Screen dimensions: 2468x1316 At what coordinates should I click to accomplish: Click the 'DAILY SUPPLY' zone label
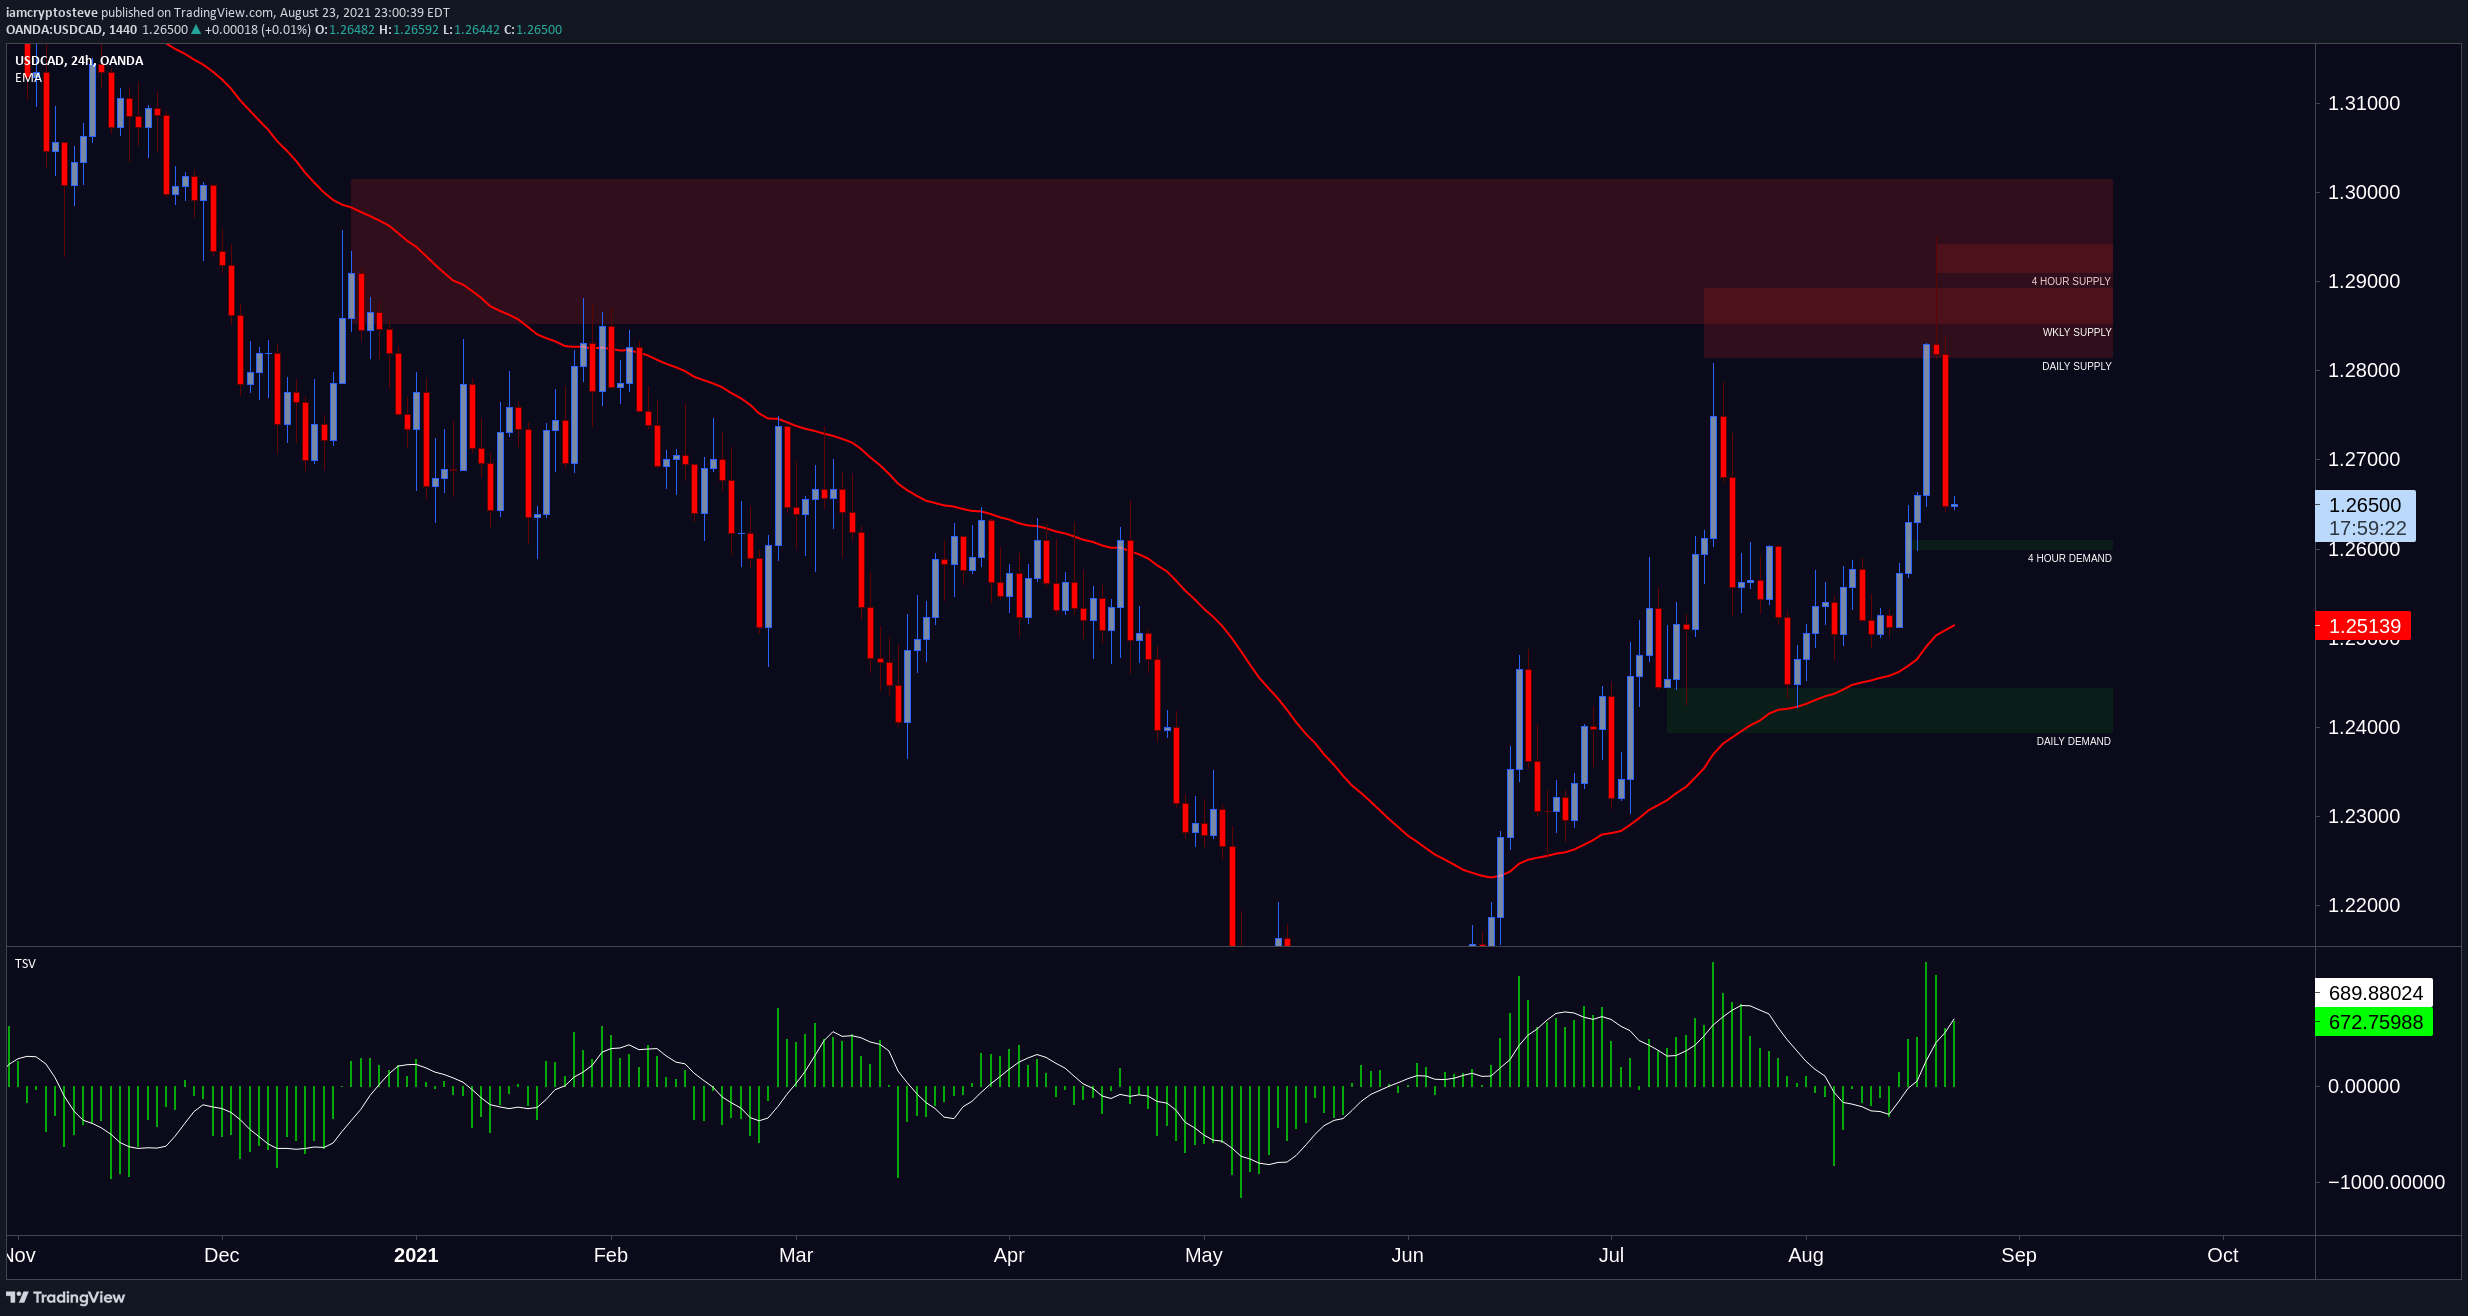tap(2076, 366)
